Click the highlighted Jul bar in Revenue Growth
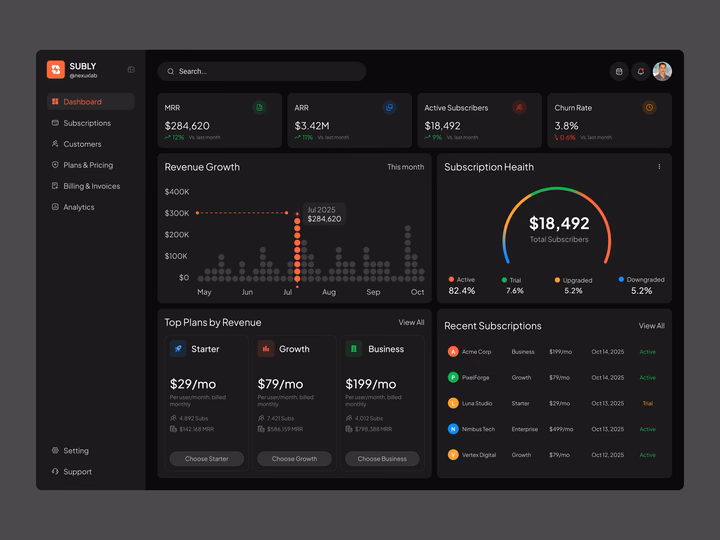Screen dimensions: 720x540 pos(297,250)
